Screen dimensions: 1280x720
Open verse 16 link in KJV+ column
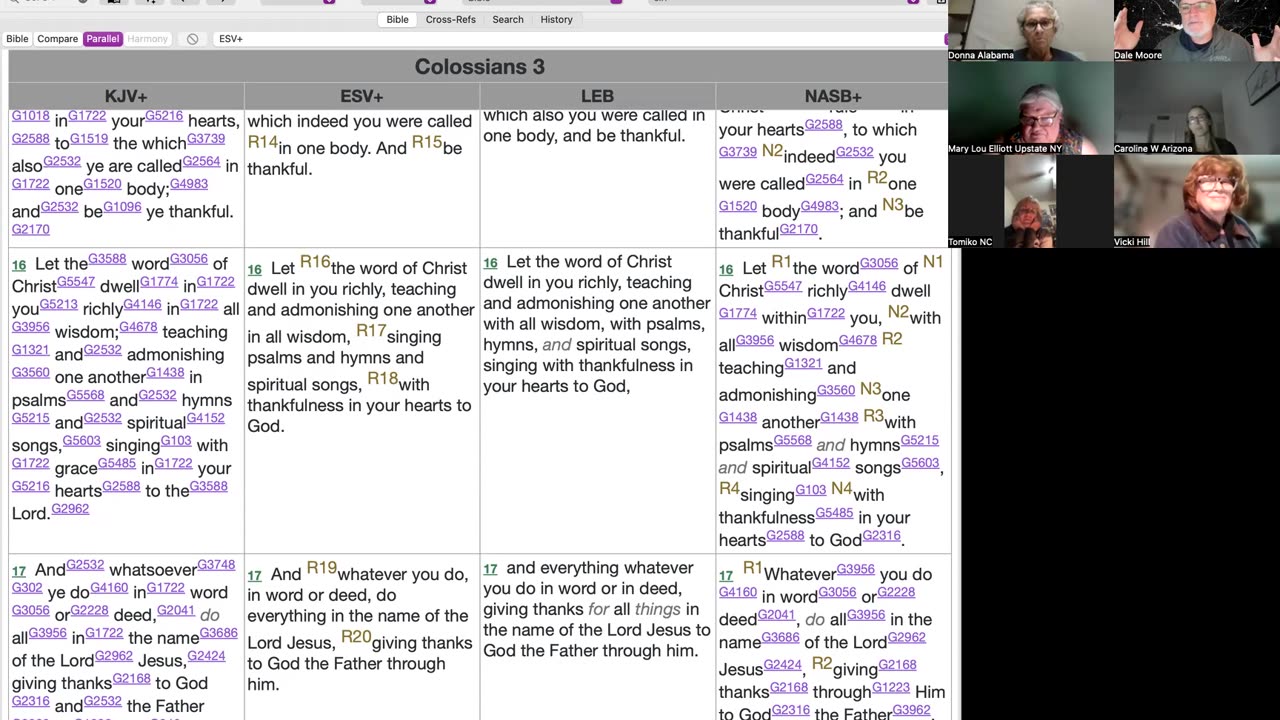click(x=19, y=265)
